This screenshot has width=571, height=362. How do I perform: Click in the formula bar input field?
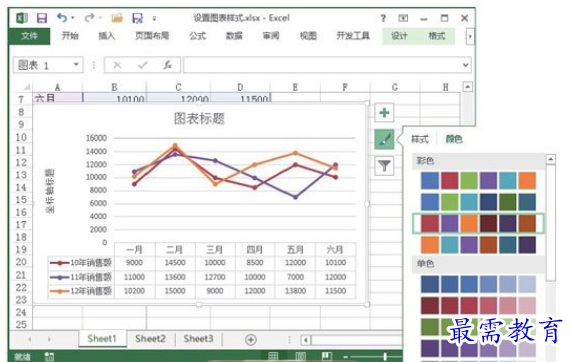pyautogui.click(x=327, y=65)
